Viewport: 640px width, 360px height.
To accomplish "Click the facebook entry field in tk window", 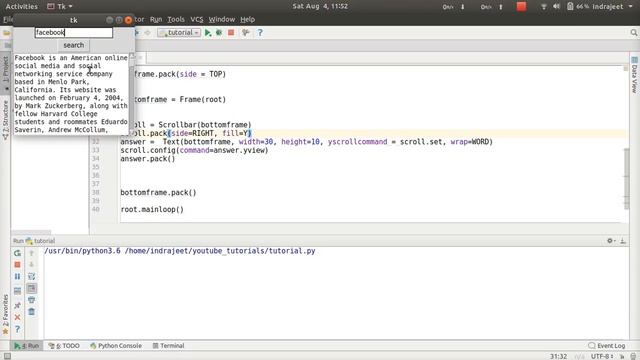I will [x=73, y=33].
